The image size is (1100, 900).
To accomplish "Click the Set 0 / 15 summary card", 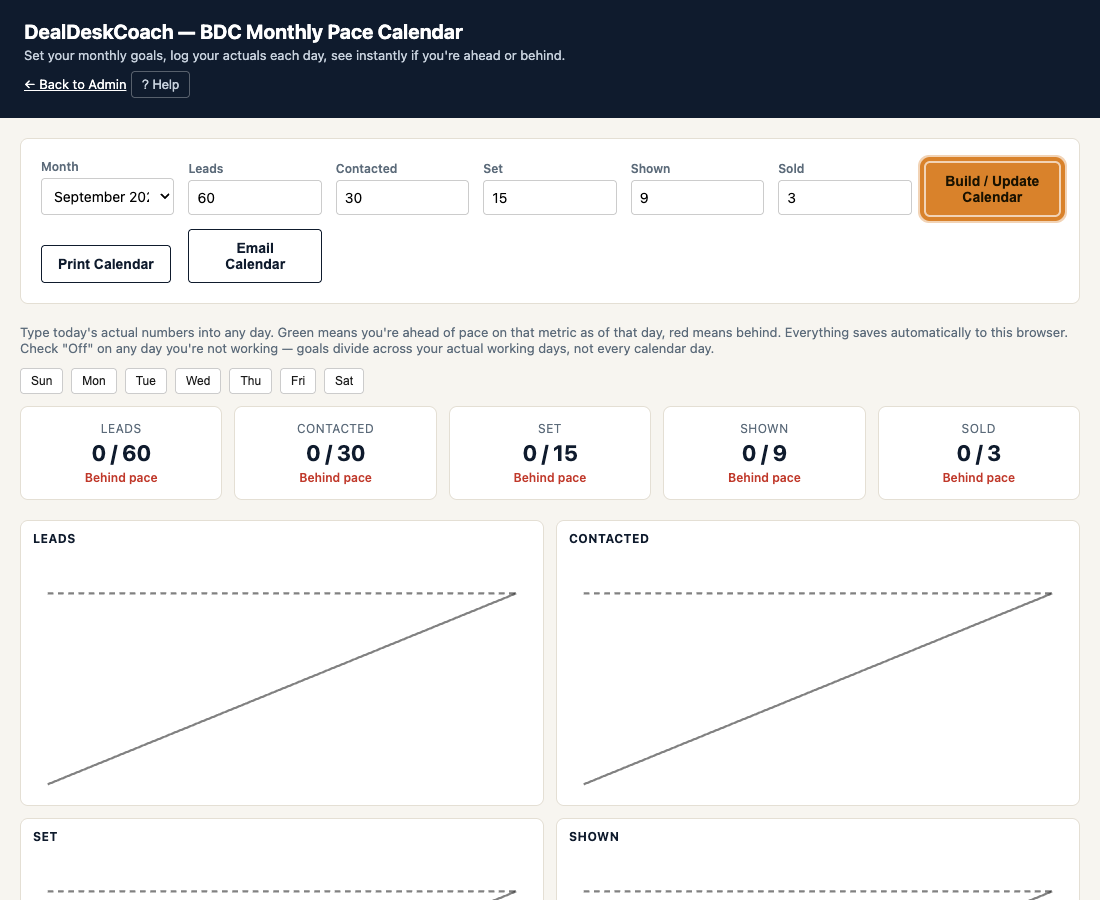I will pos(550,453).
